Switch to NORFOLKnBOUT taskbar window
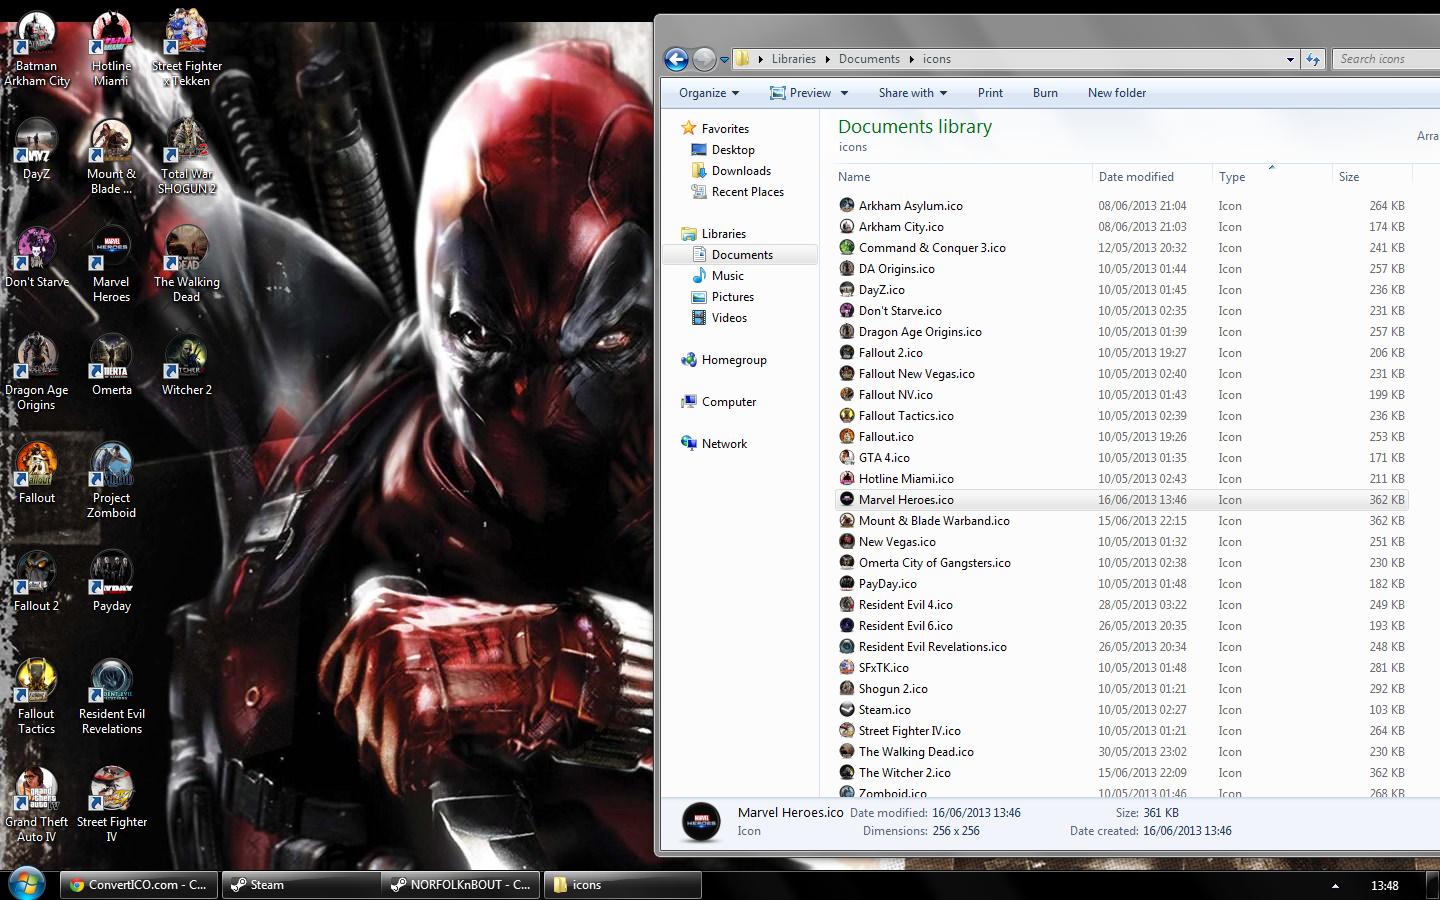Screen dimensions: 1440x900 click(x=461, y=885)
